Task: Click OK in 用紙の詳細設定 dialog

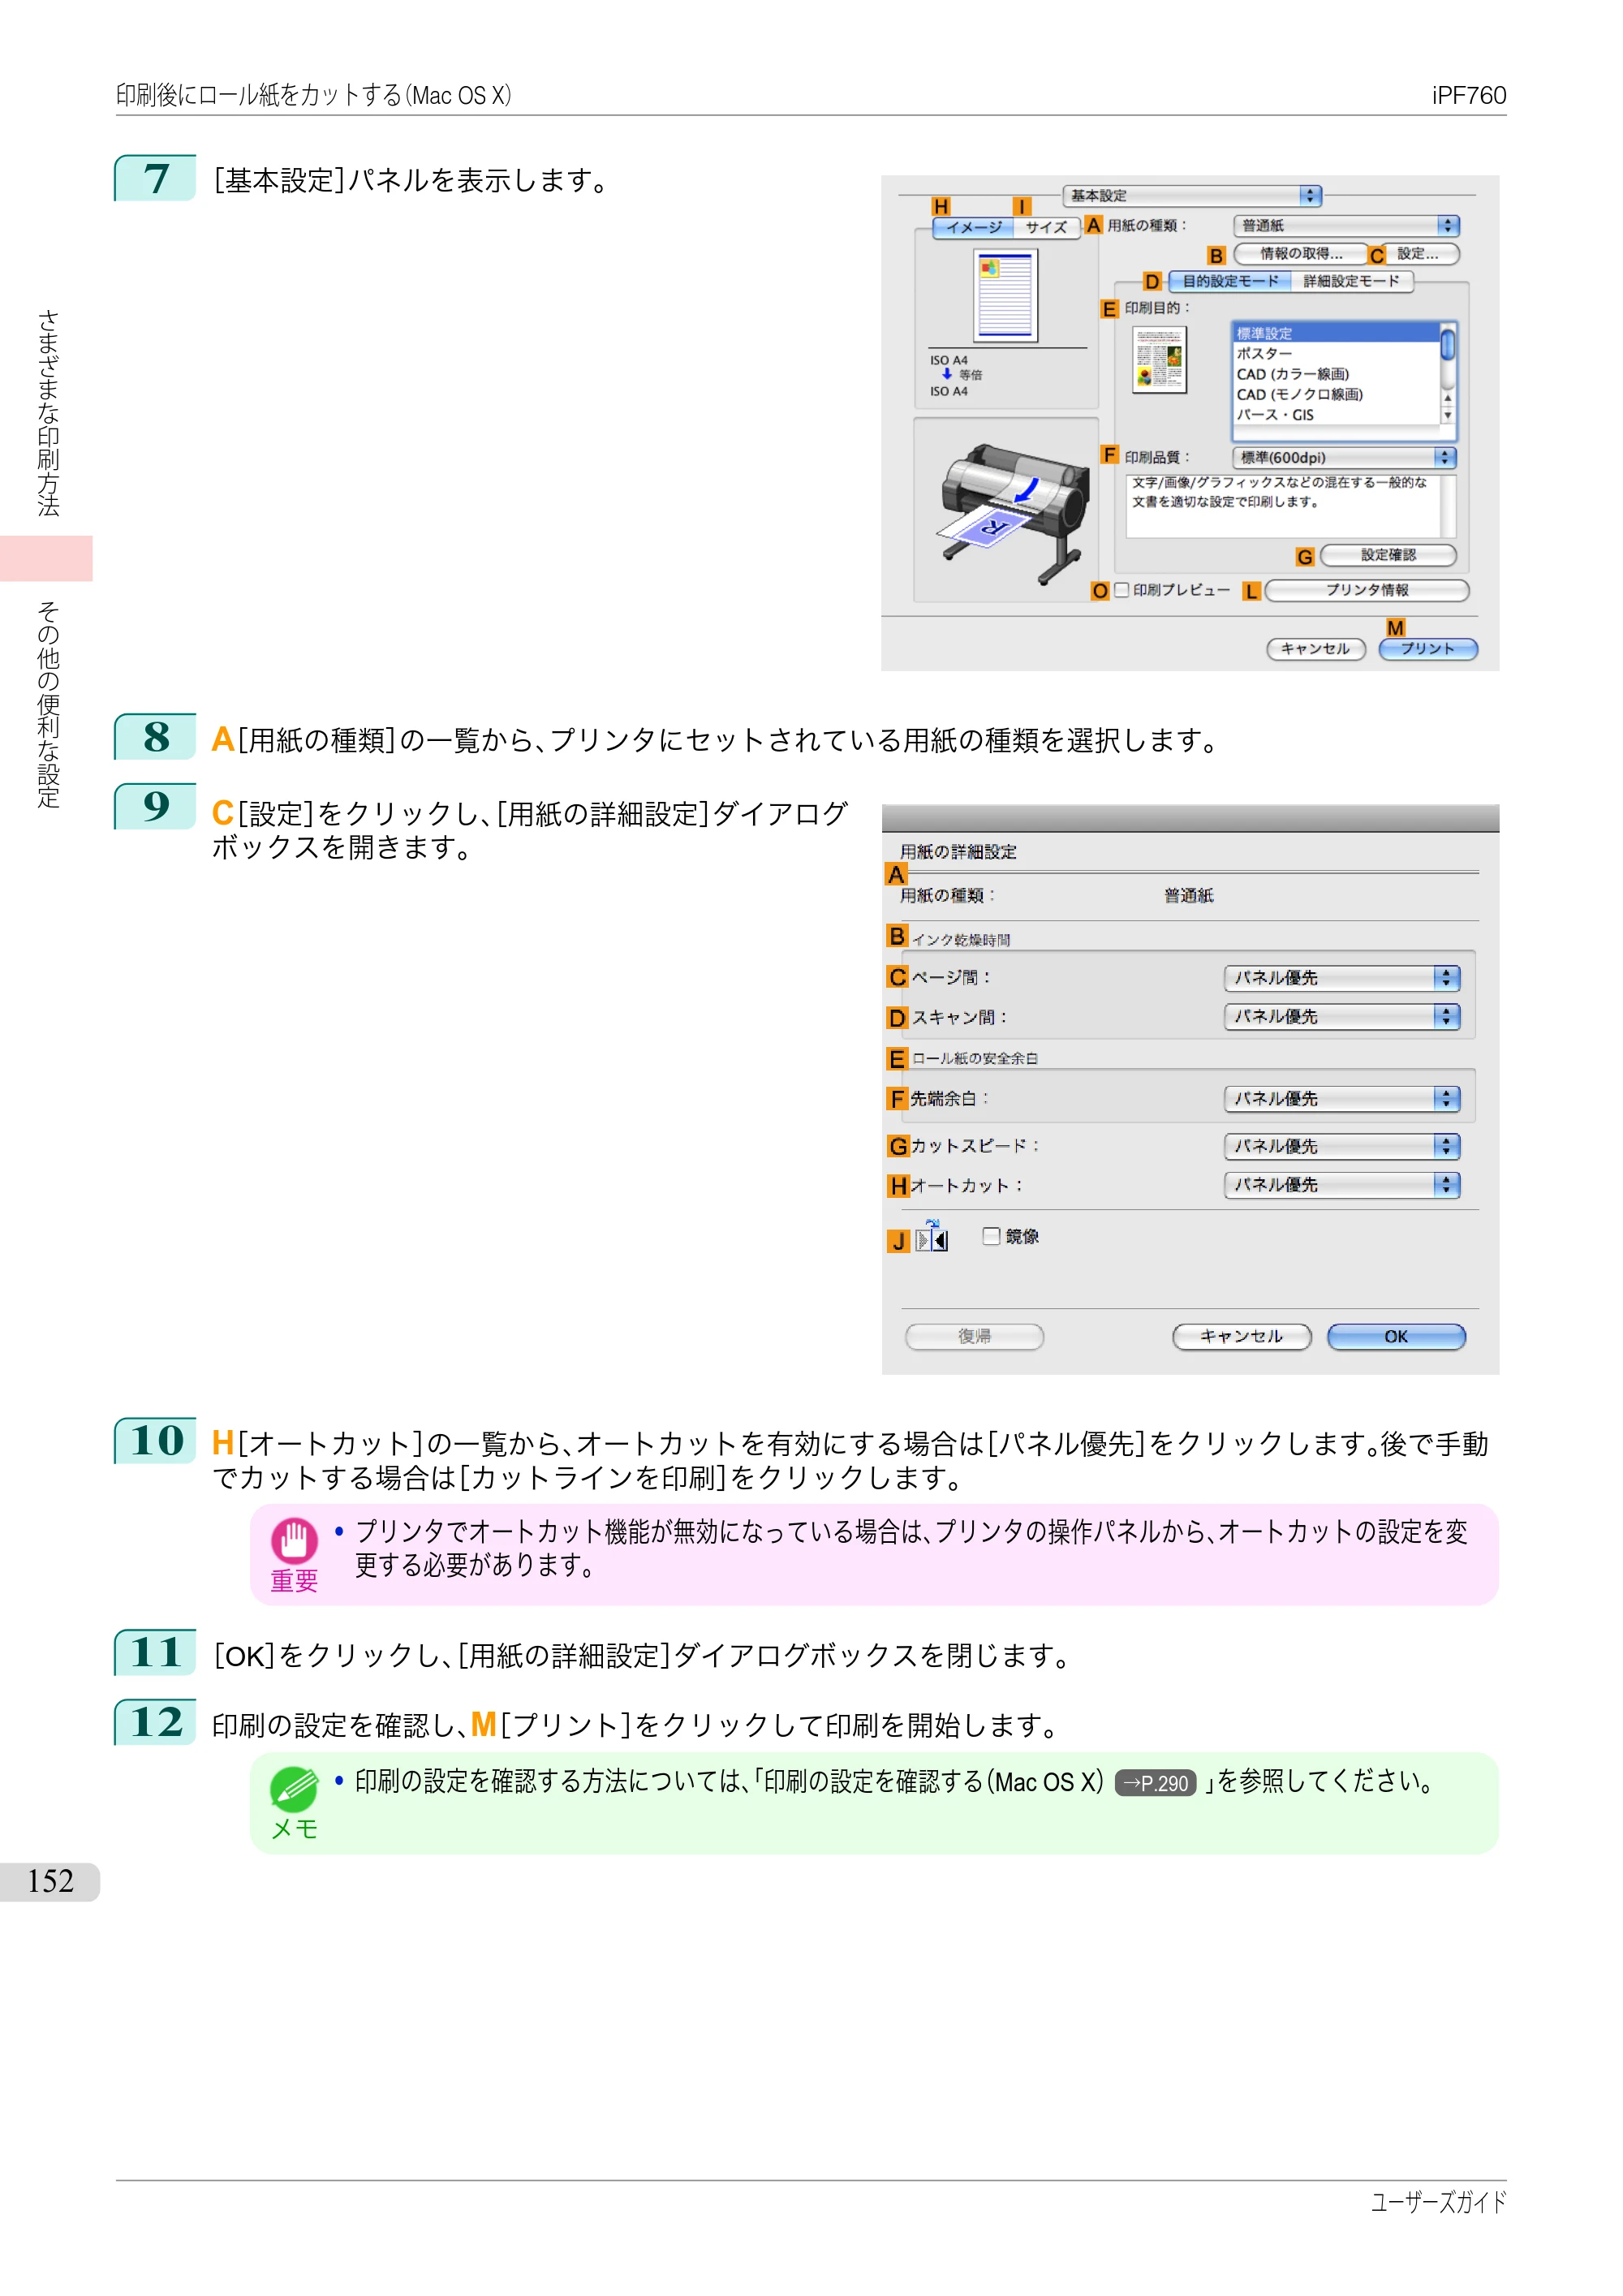Action: tap(1396, 1337)
